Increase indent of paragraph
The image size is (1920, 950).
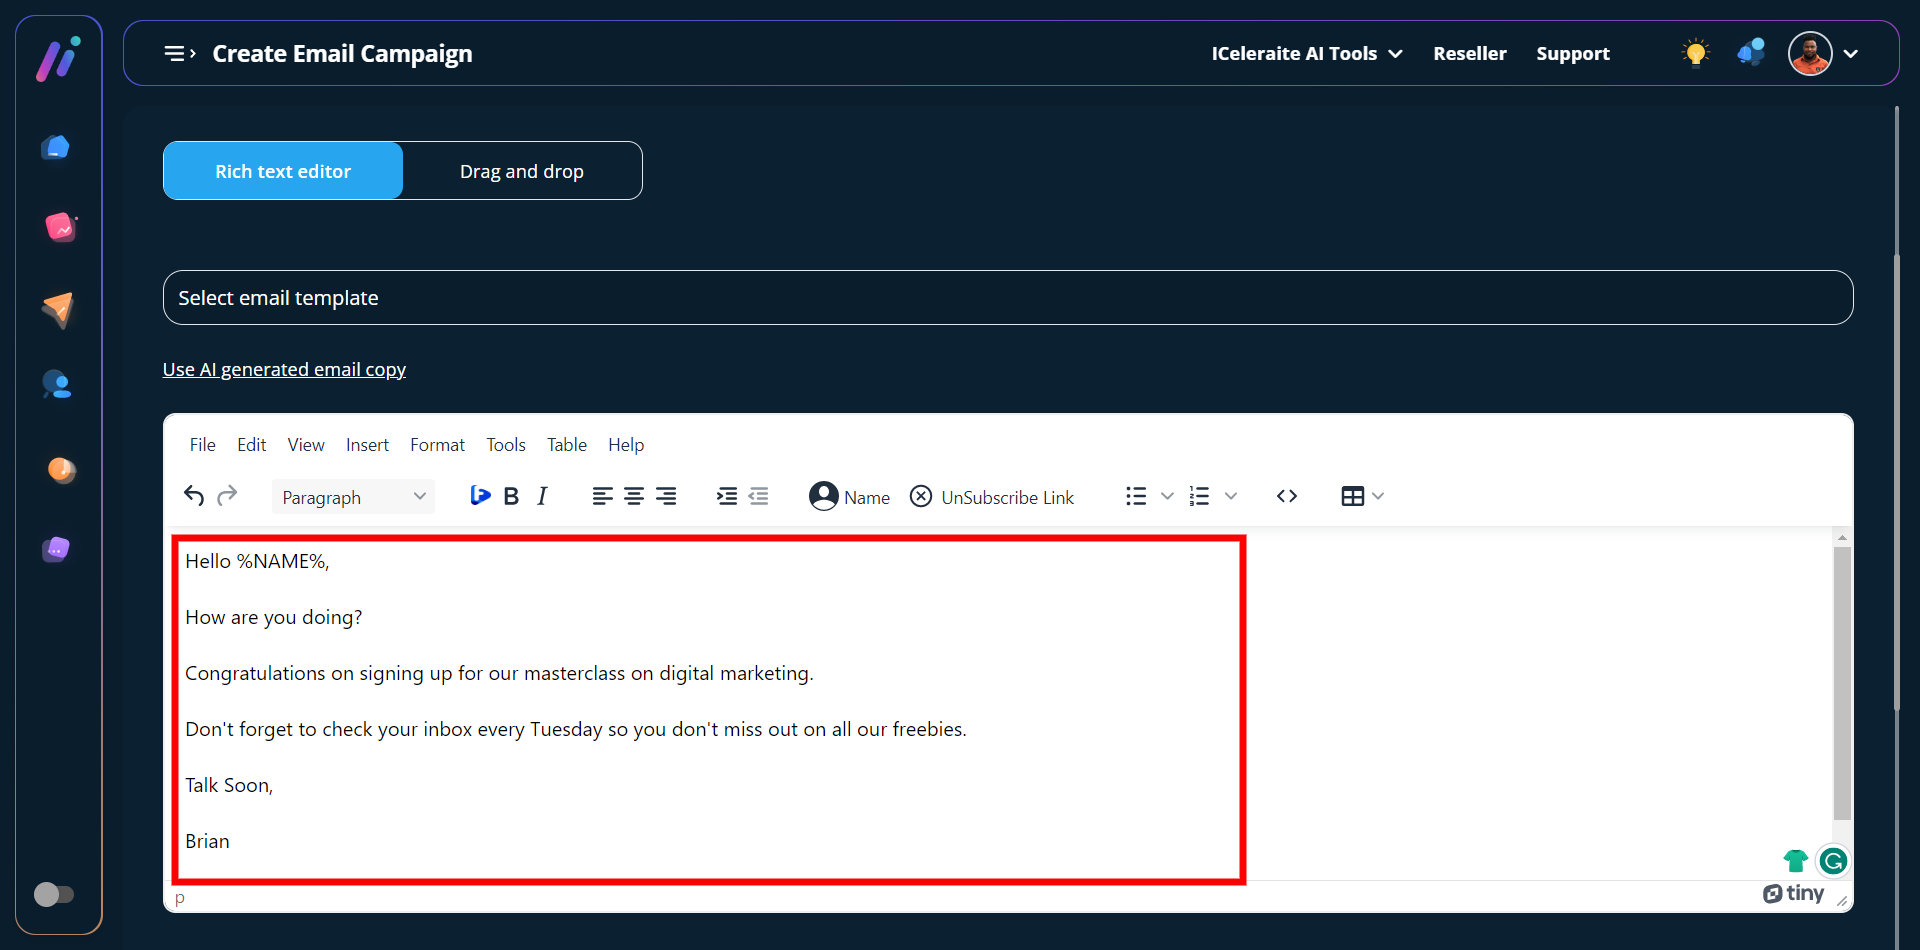[x=727, y=497]
